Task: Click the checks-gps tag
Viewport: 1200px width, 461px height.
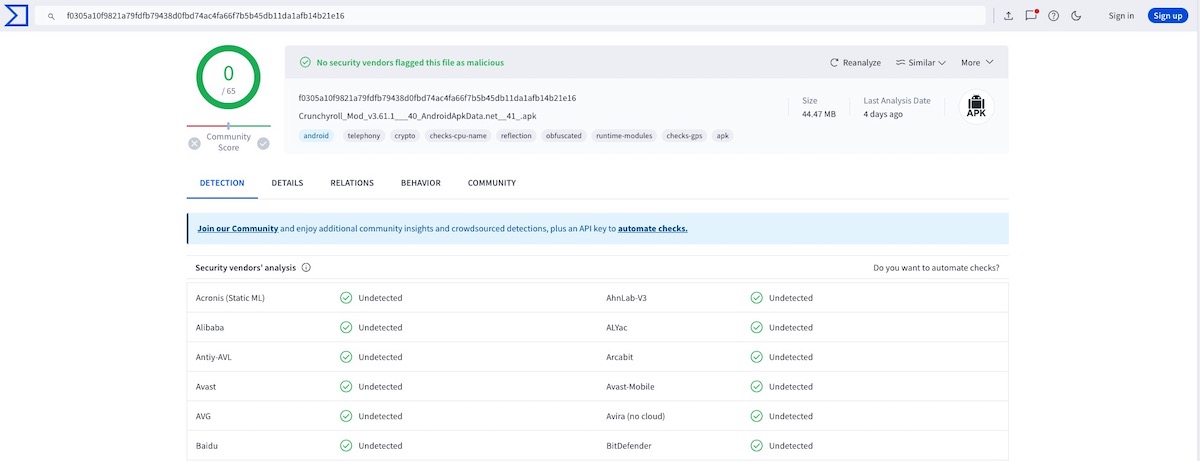Action: point(685,135)
